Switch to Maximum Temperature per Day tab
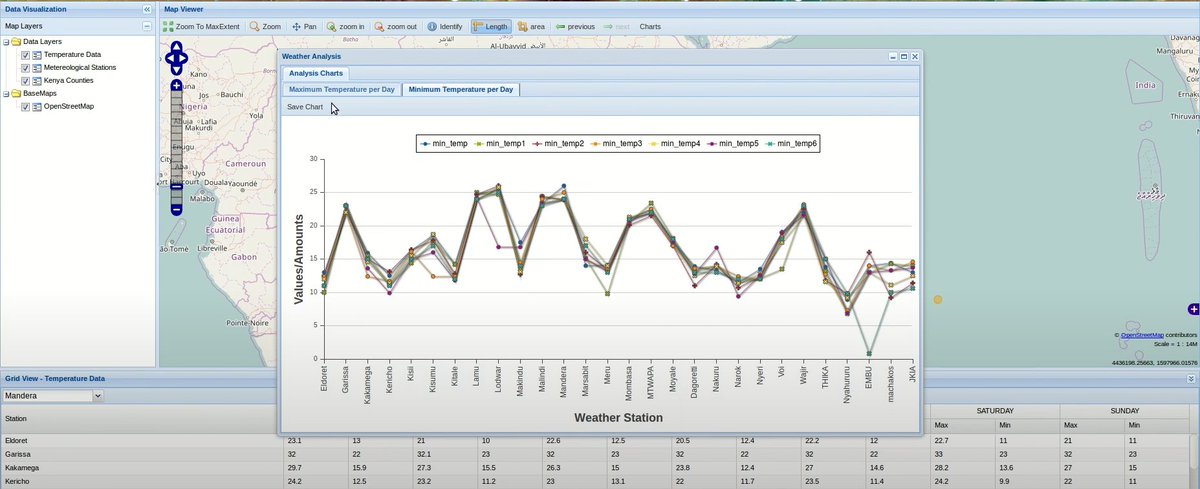Screen dimensions: 1200x489 coord(342,89)
